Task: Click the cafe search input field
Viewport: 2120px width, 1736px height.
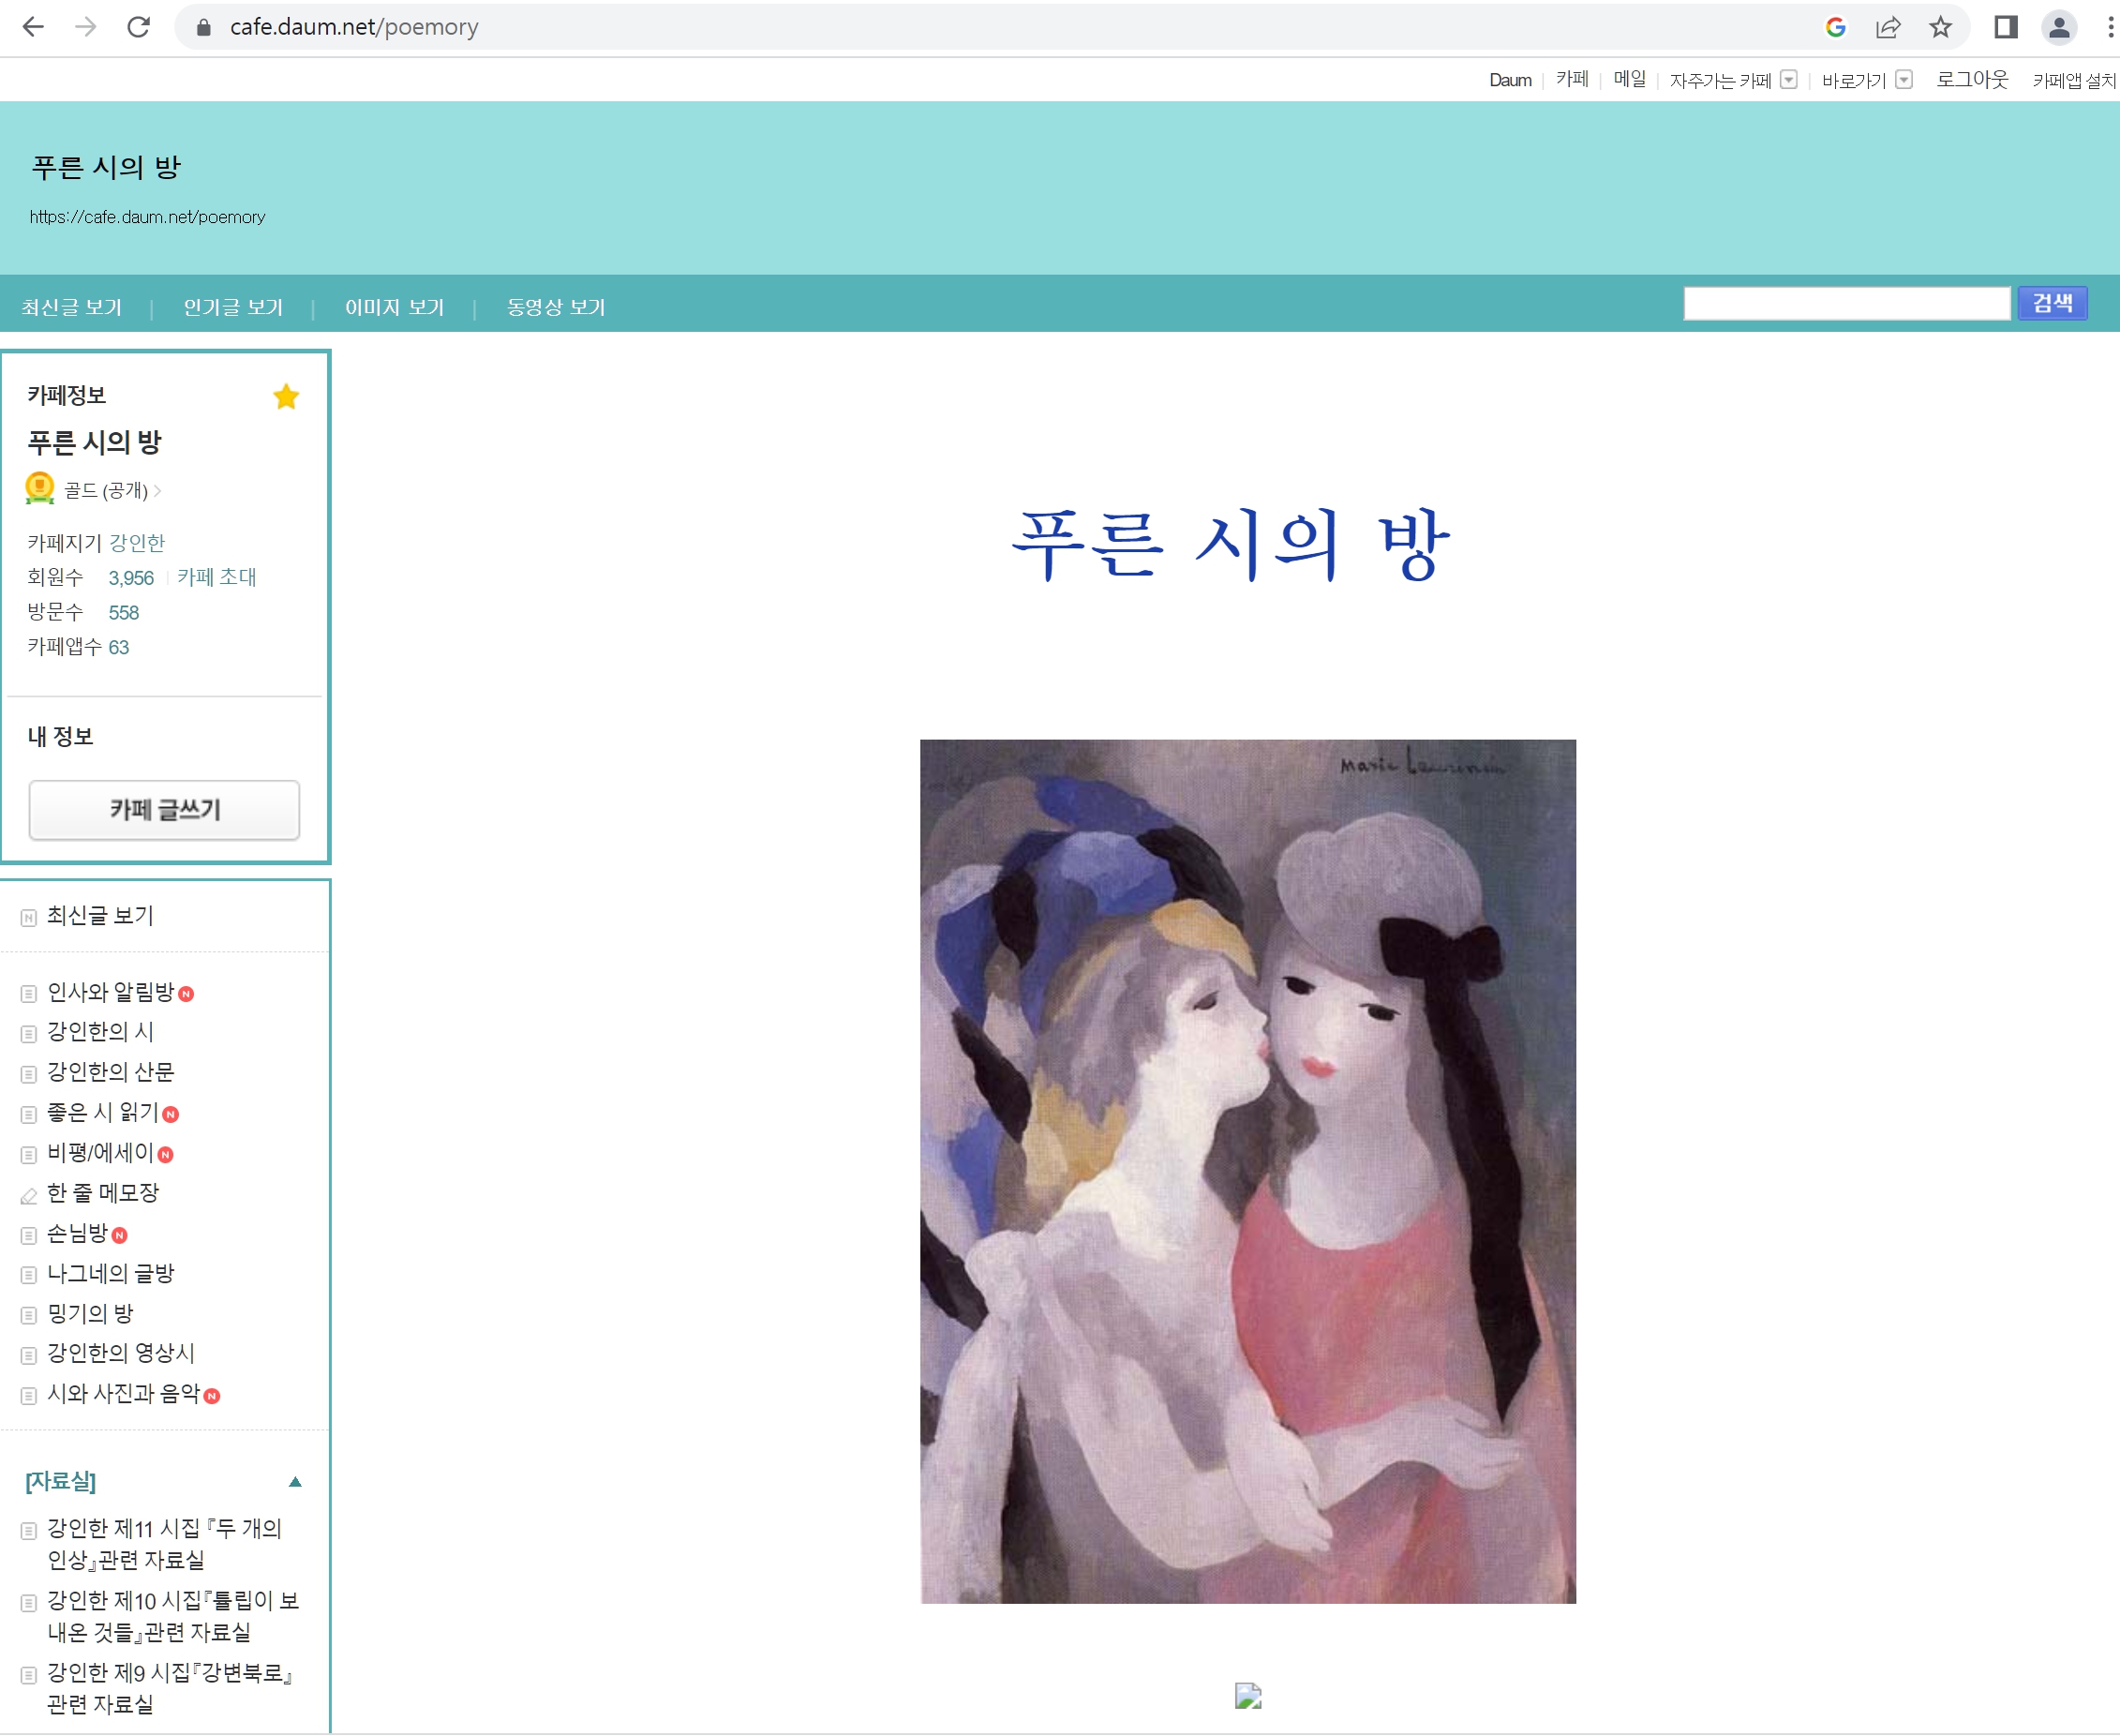Action: pyautogui.click(x=1846, y=303)
